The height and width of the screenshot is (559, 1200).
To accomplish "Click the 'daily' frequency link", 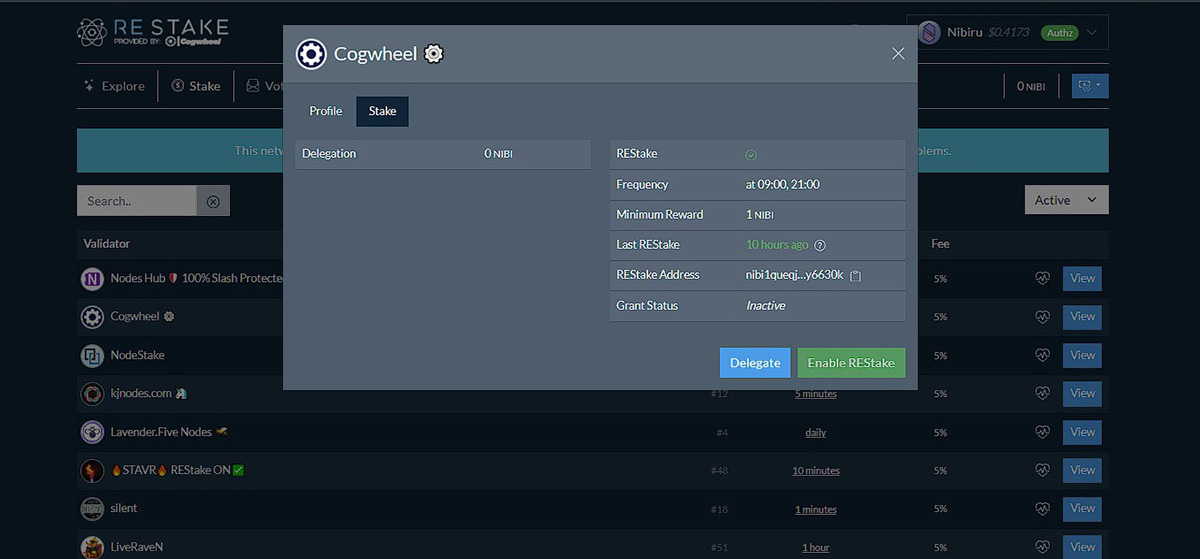I will click(x=816, y=433).
